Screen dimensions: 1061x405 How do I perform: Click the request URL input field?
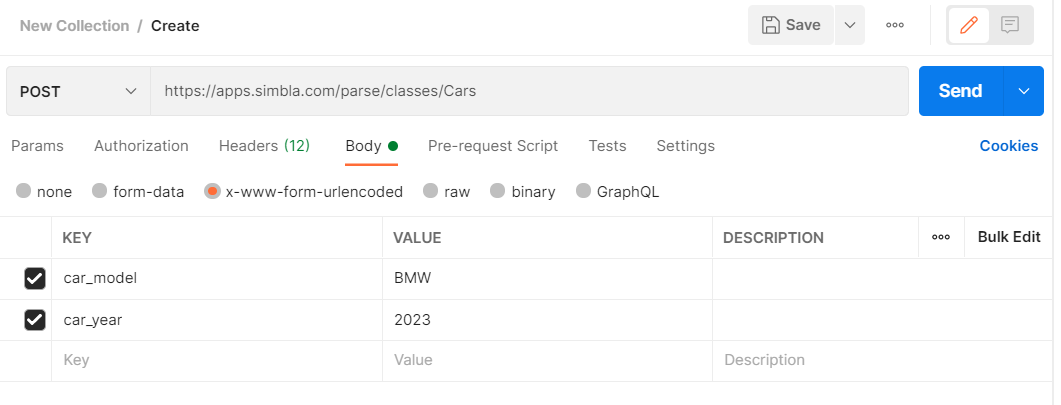528,91
